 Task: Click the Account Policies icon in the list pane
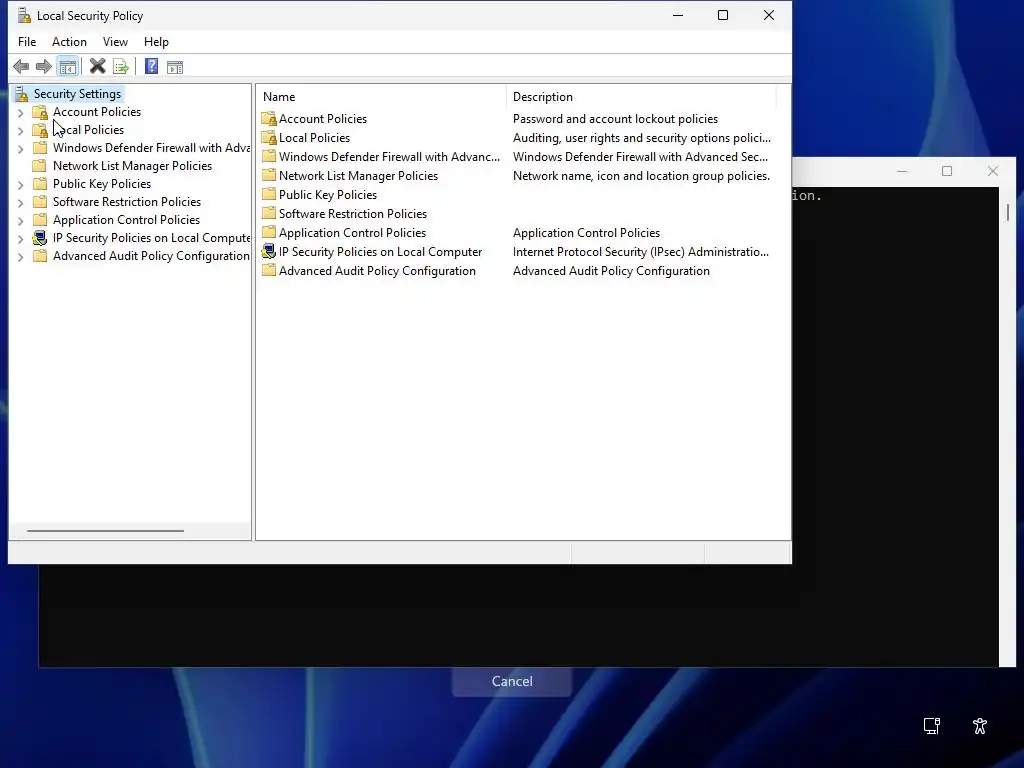click(269, 119)
